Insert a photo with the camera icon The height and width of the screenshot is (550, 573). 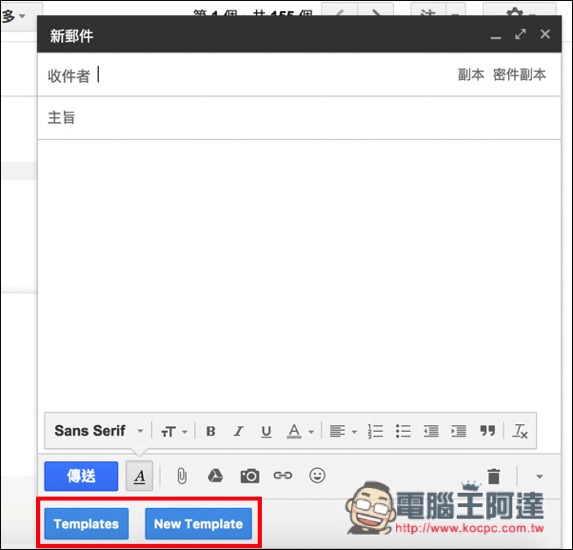click(250, 476)
